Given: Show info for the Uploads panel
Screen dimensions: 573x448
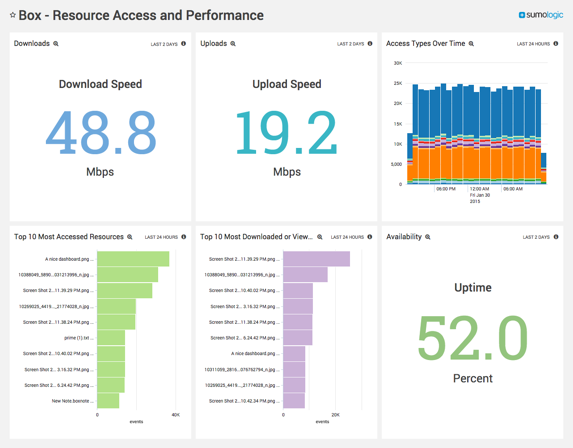Looking at the screenshot, I should (x=370, y=43).
